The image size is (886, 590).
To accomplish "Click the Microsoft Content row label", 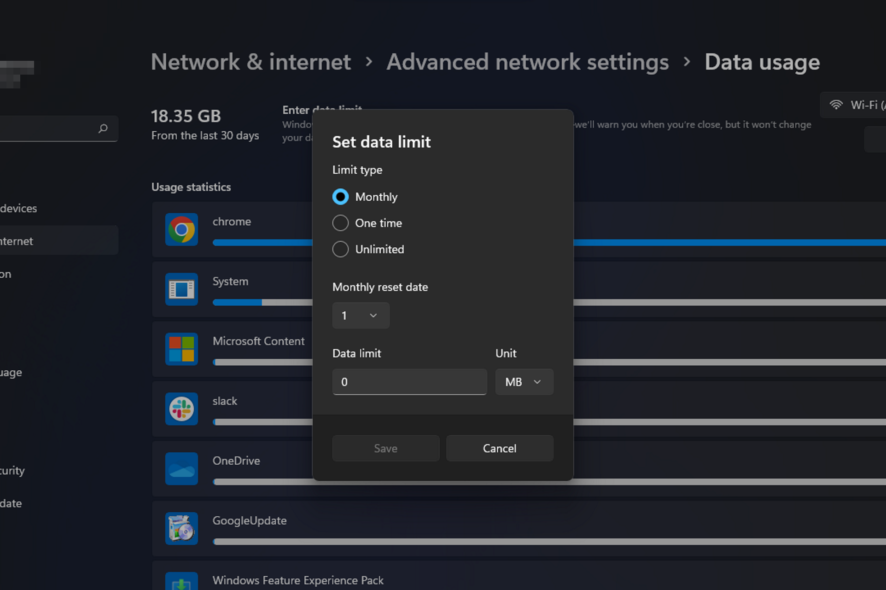I will coord(258,341).
